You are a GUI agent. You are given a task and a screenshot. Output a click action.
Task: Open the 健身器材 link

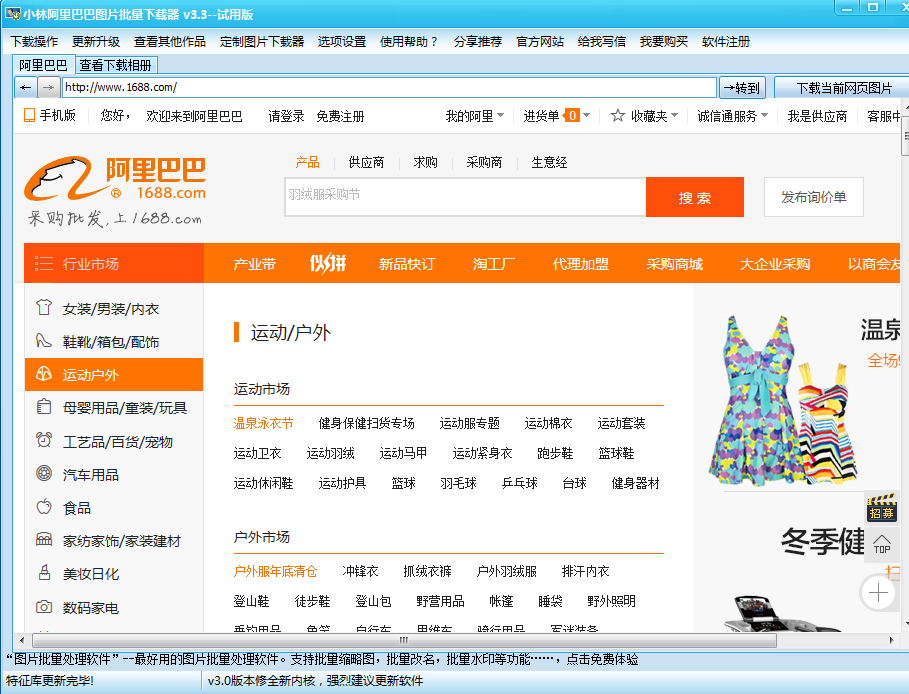click(635, 483)
